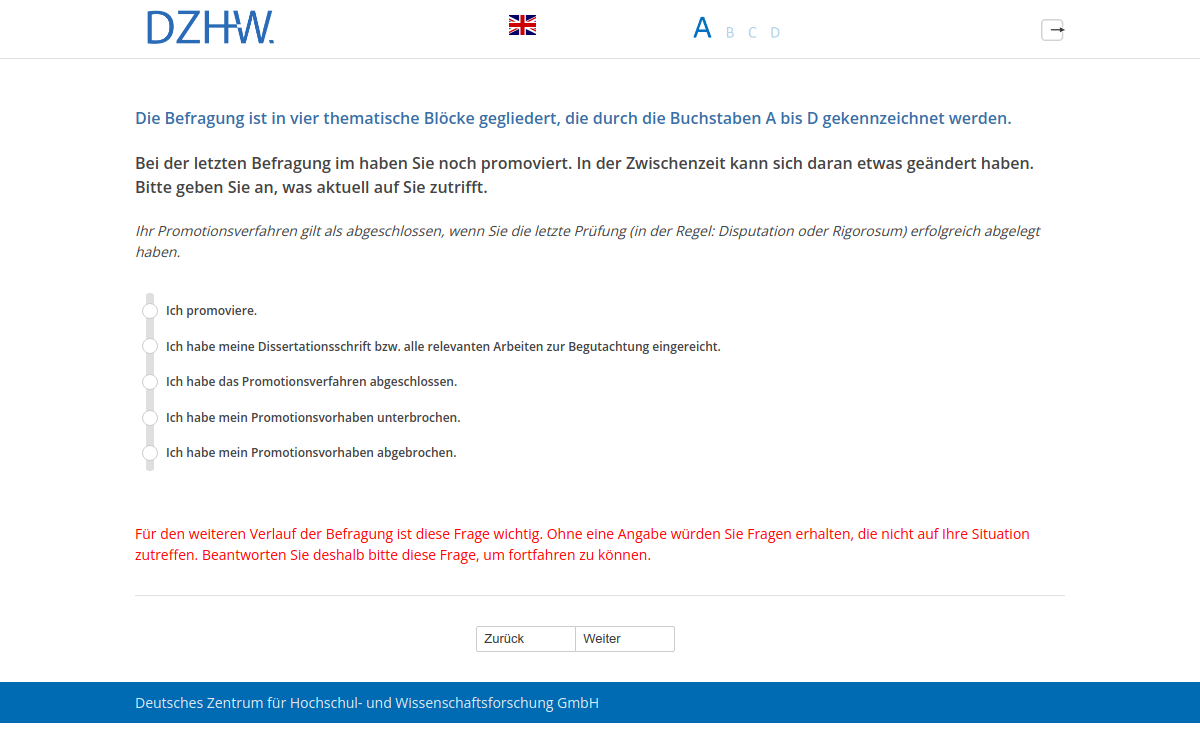Switch survey language via British flag icon

pyautogui.click(x=521, y=24)
